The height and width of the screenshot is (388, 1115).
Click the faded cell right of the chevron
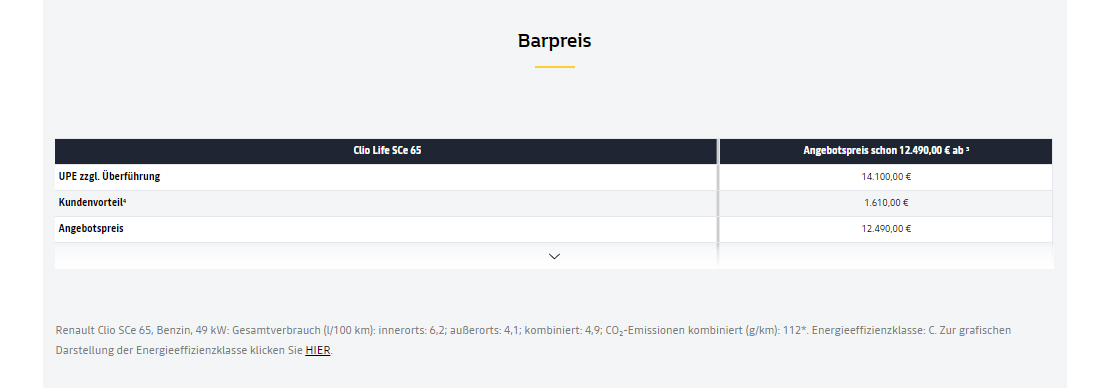(x=886, y=256)
